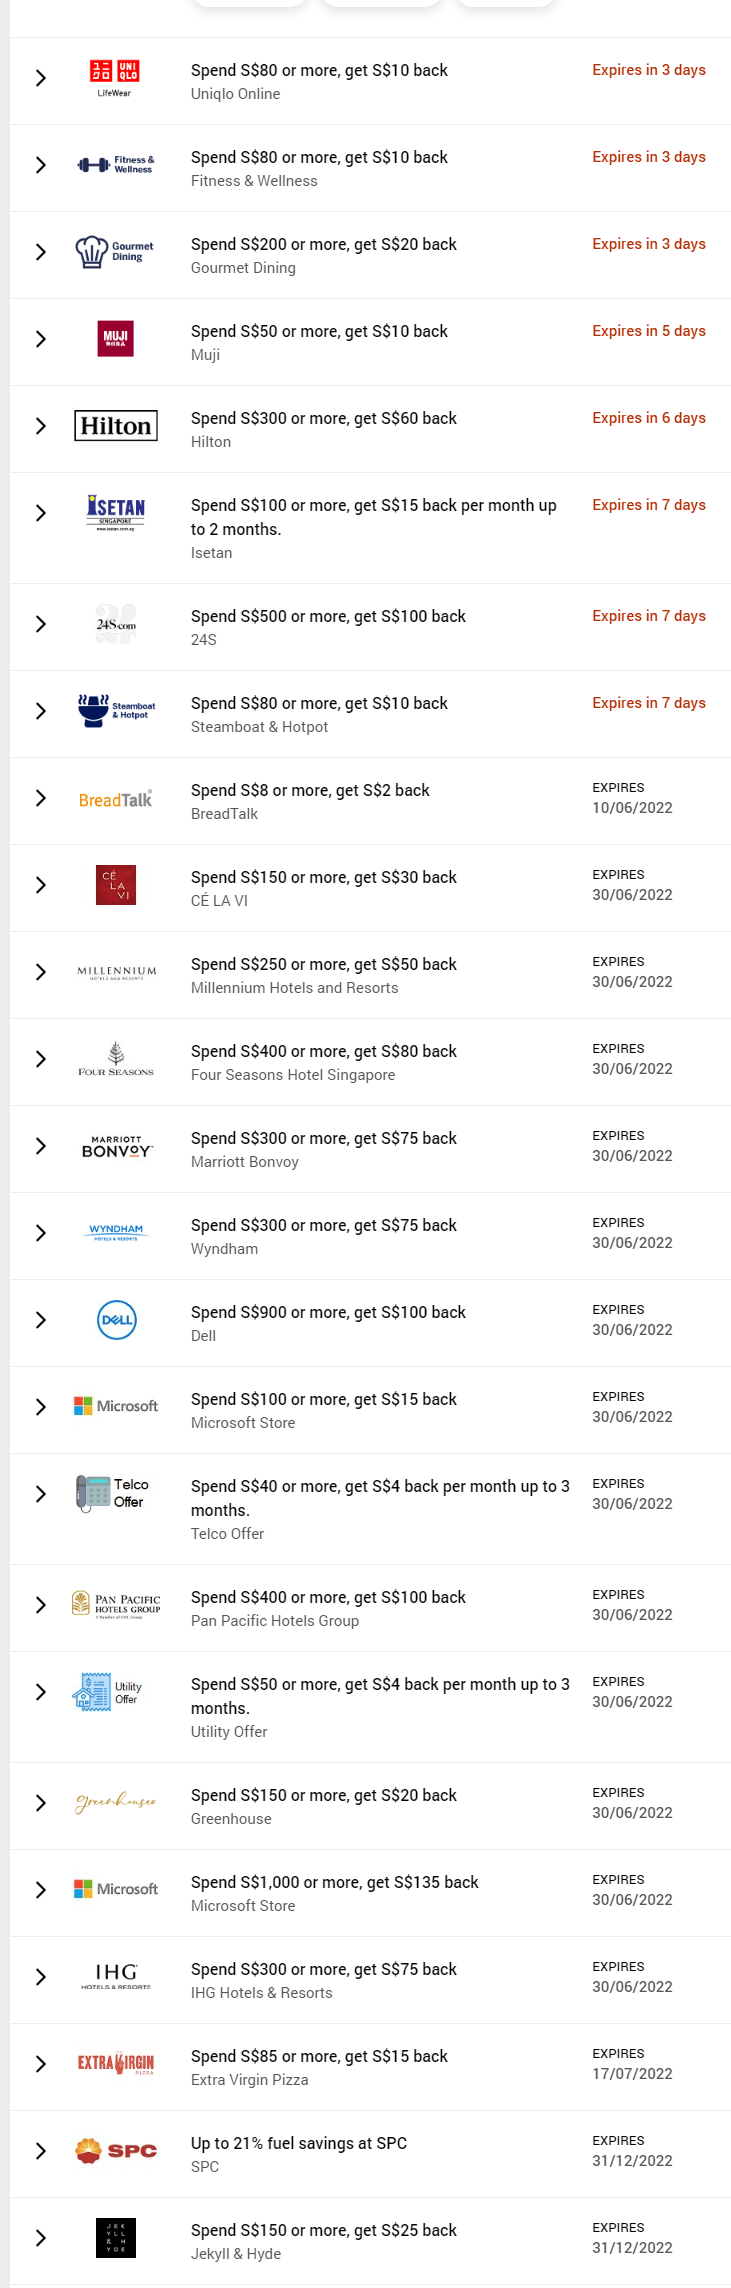Click the BreadTalk logo
Image resolution: width=731 pixels, height=2288 pixels.
tap(115, 800)
